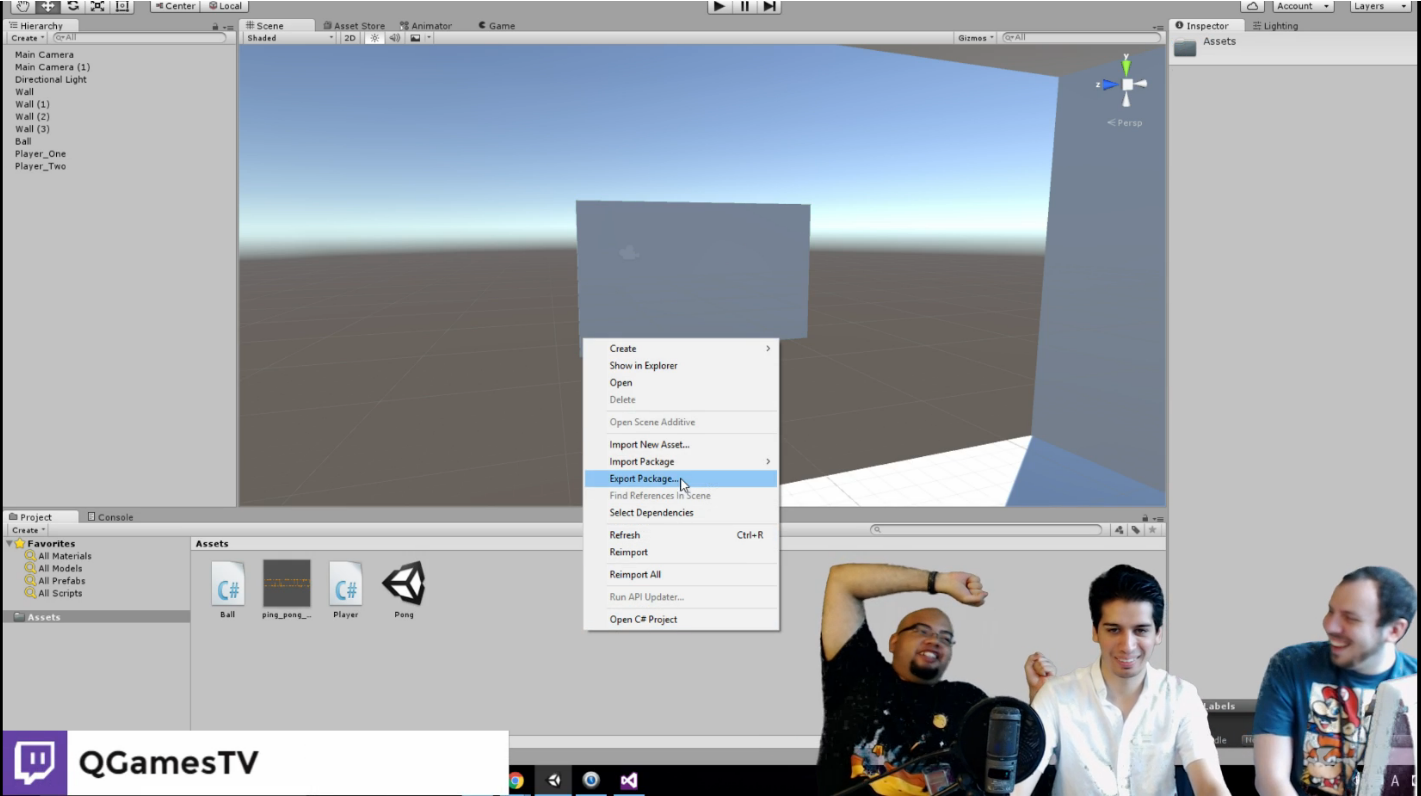Switch to the Game tab
Viewport: 1421px width, 796px height.
click(497, 26)
